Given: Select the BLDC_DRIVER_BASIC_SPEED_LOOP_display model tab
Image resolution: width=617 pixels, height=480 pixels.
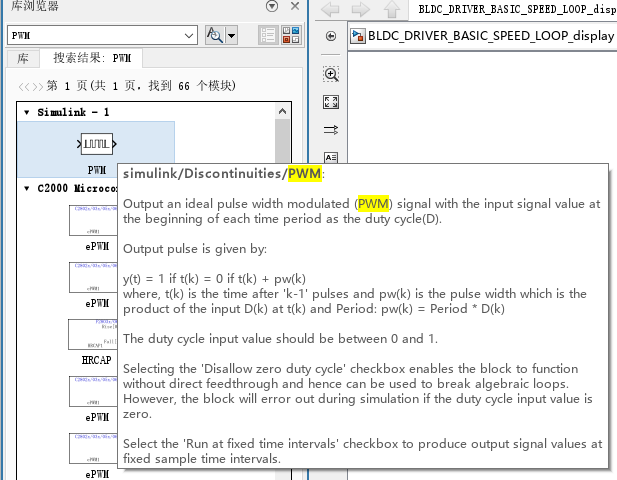Looking at the screenshot, I should (x=516, y=9).
